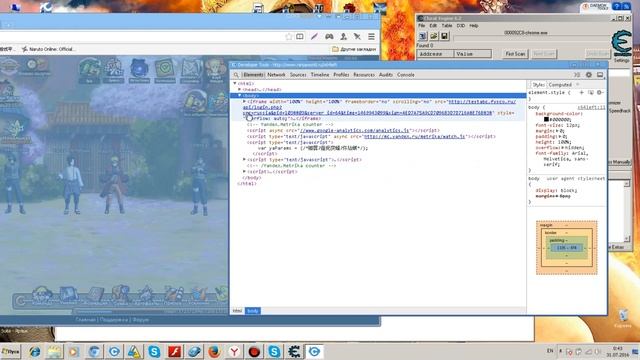Open the process list icon in Cheat Engine
Image resolution: width=640 pixels, height=360 pixels.
(x=422, y=36)
